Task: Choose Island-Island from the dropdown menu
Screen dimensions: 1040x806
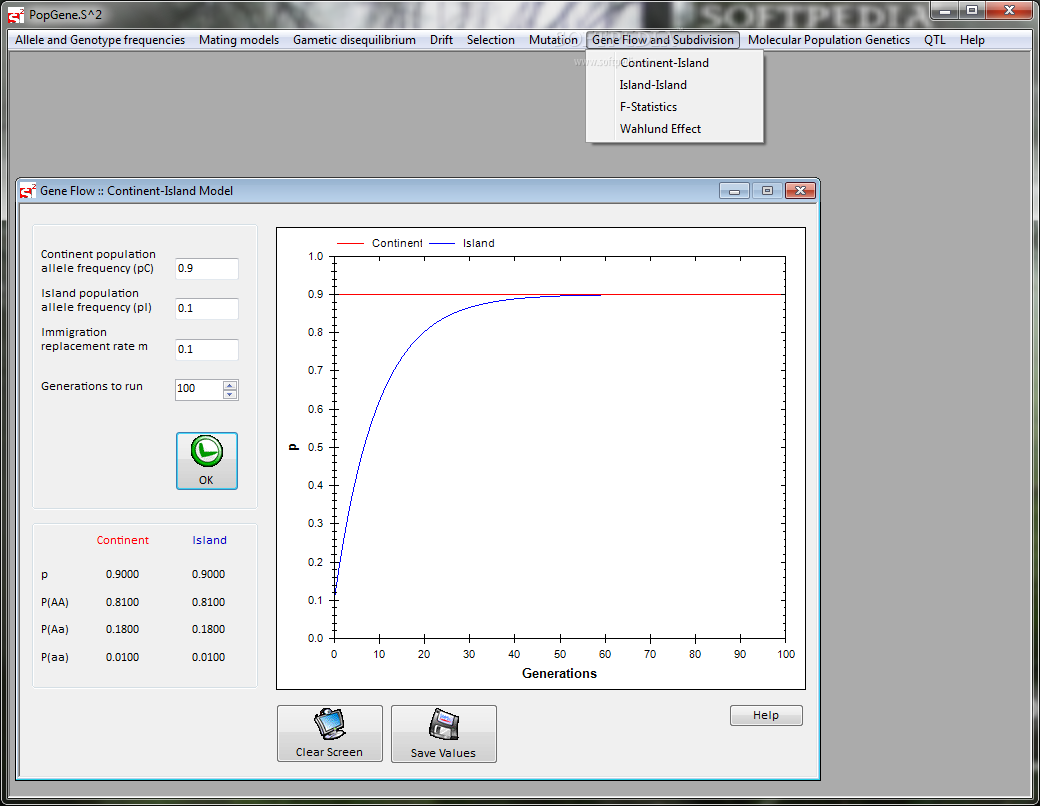Action: 675,85
